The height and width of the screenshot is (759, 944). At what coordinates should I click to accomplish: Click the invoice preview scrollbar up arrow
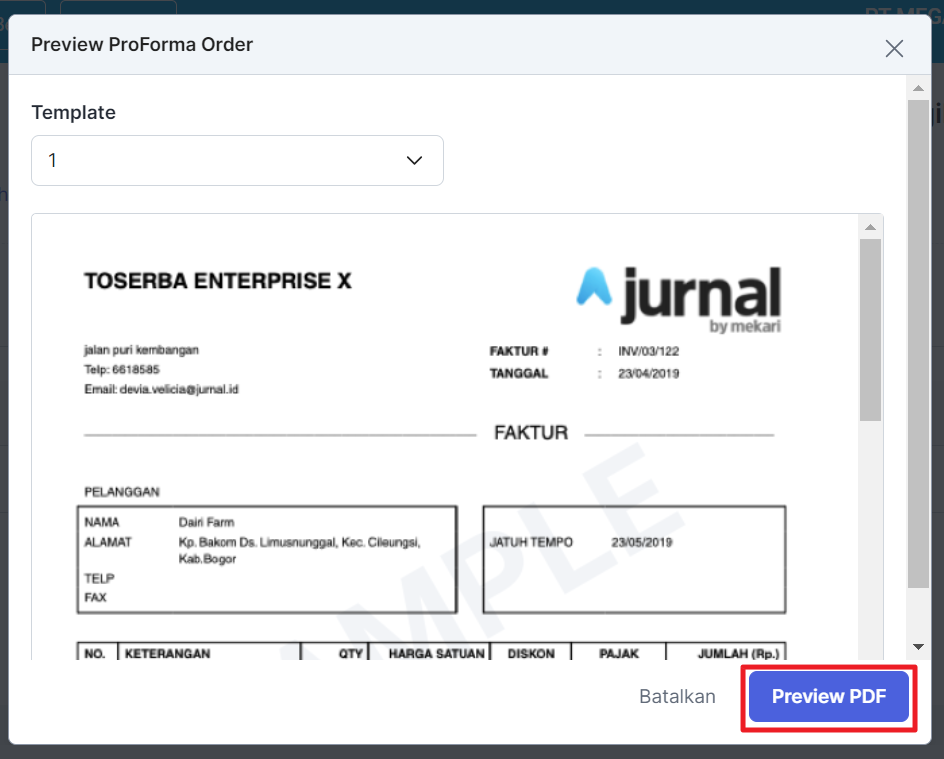click(870, 228)
